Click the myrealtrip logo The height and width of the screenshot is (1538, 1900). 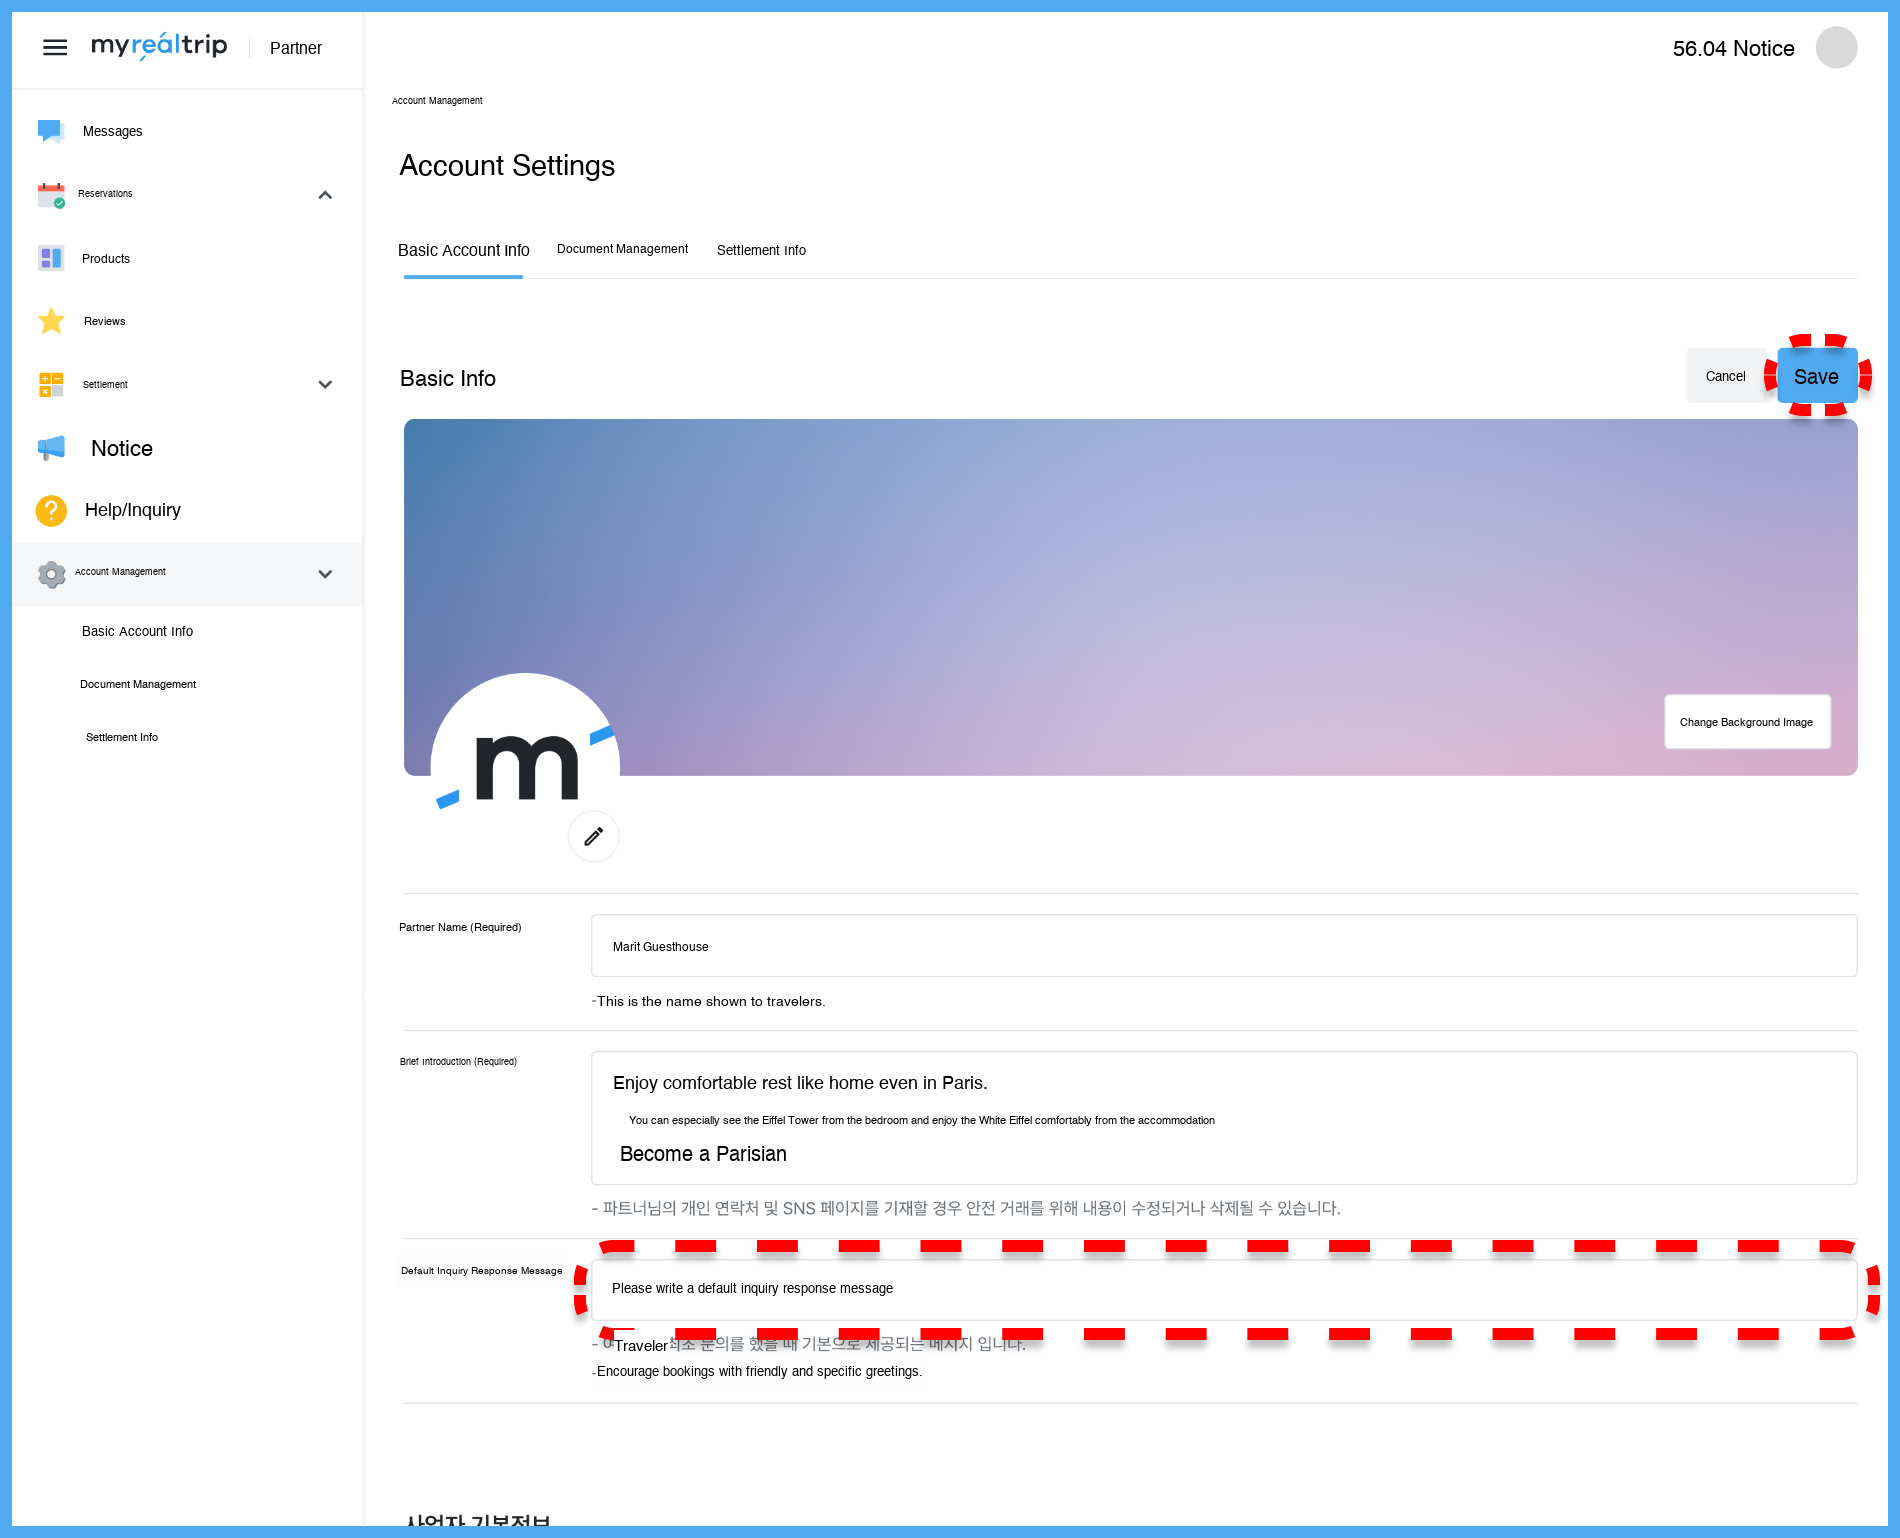[158, 46]
